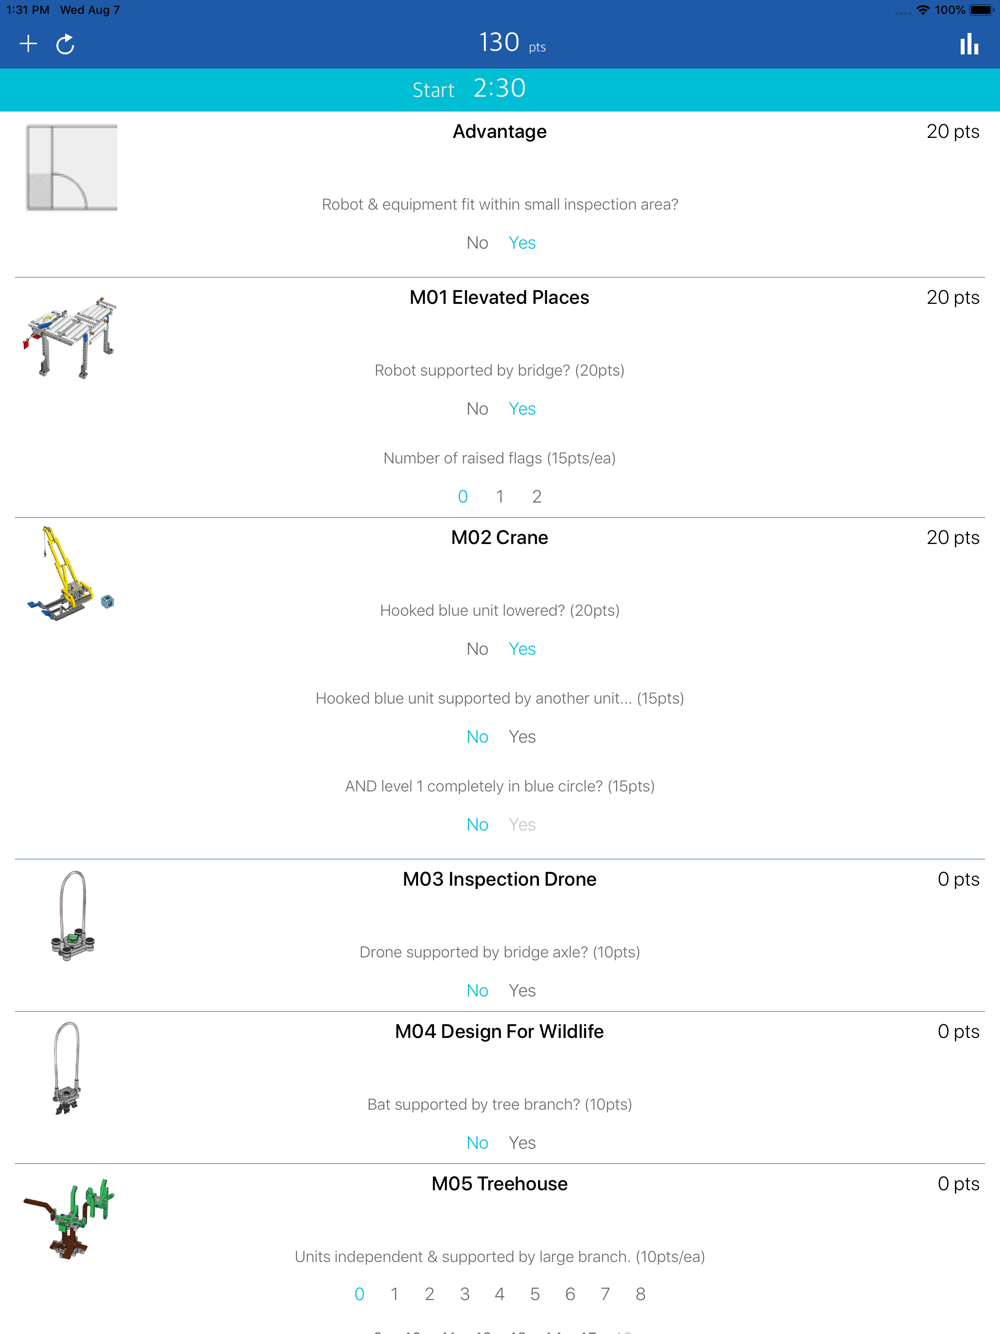Select No for hooked blue unit lowered
Image resolution: width=1000 pixels, height=1334 pixels.
(477, 649)
